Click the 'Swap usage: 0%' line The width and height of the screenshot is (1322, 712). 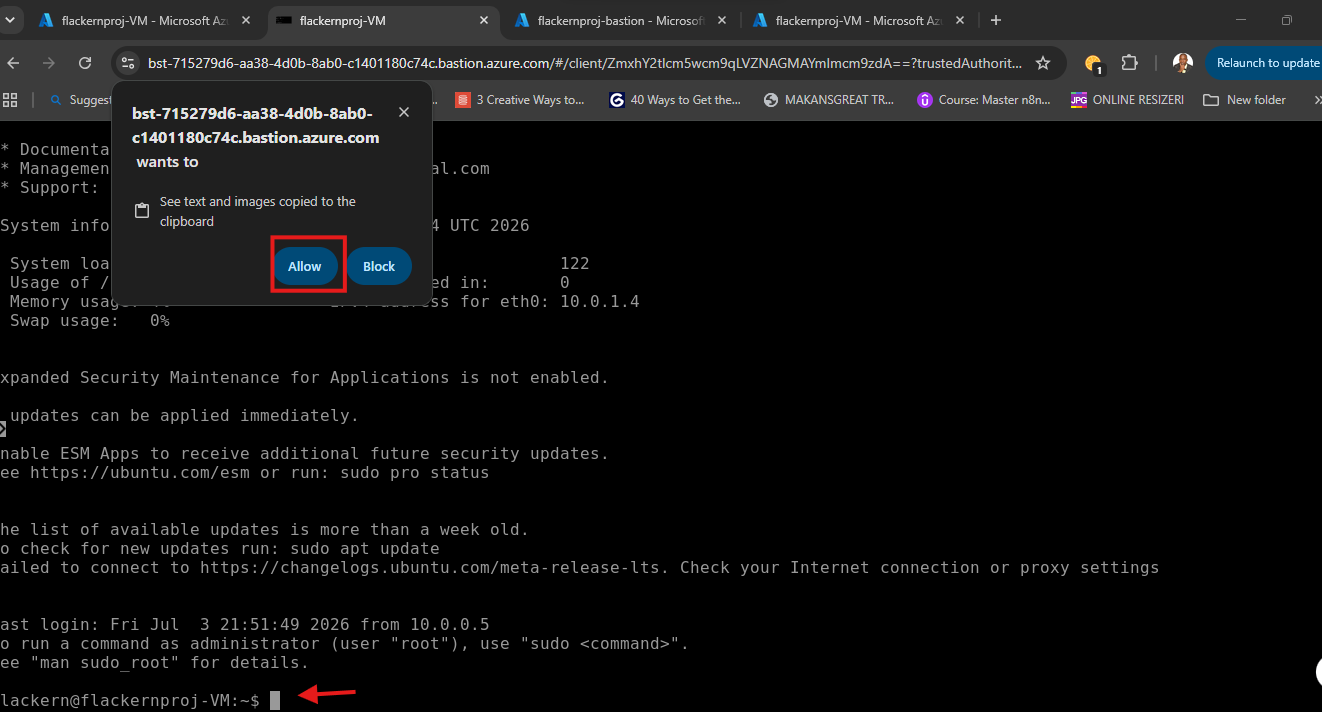tap(90, 320)
